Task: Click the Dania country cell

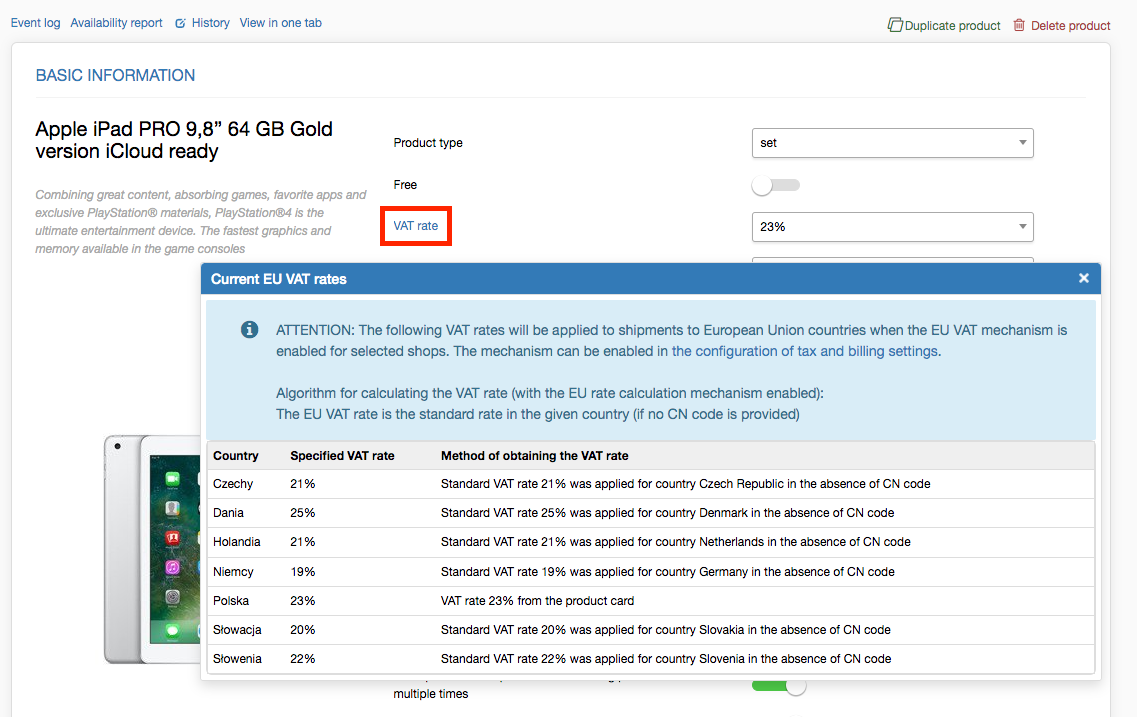Action: tap(228, 513)
